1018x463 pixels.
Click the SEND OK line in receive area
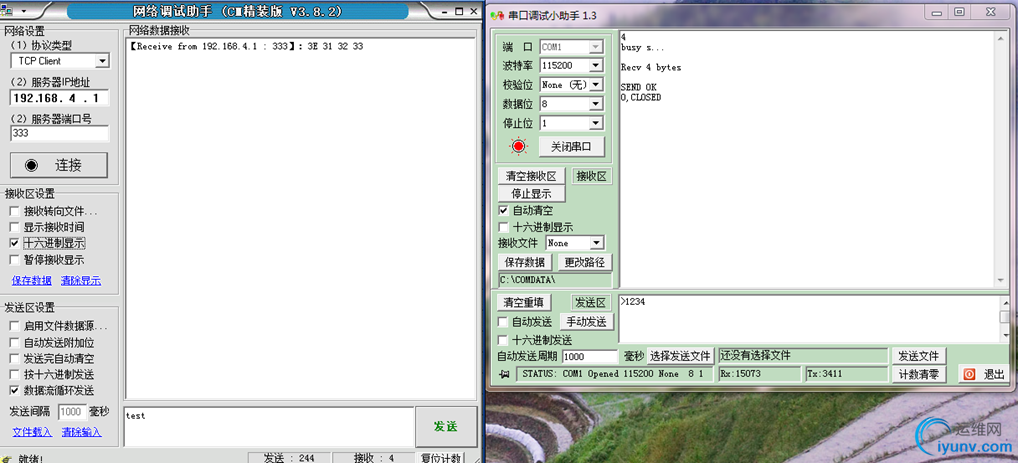(638, 87)
